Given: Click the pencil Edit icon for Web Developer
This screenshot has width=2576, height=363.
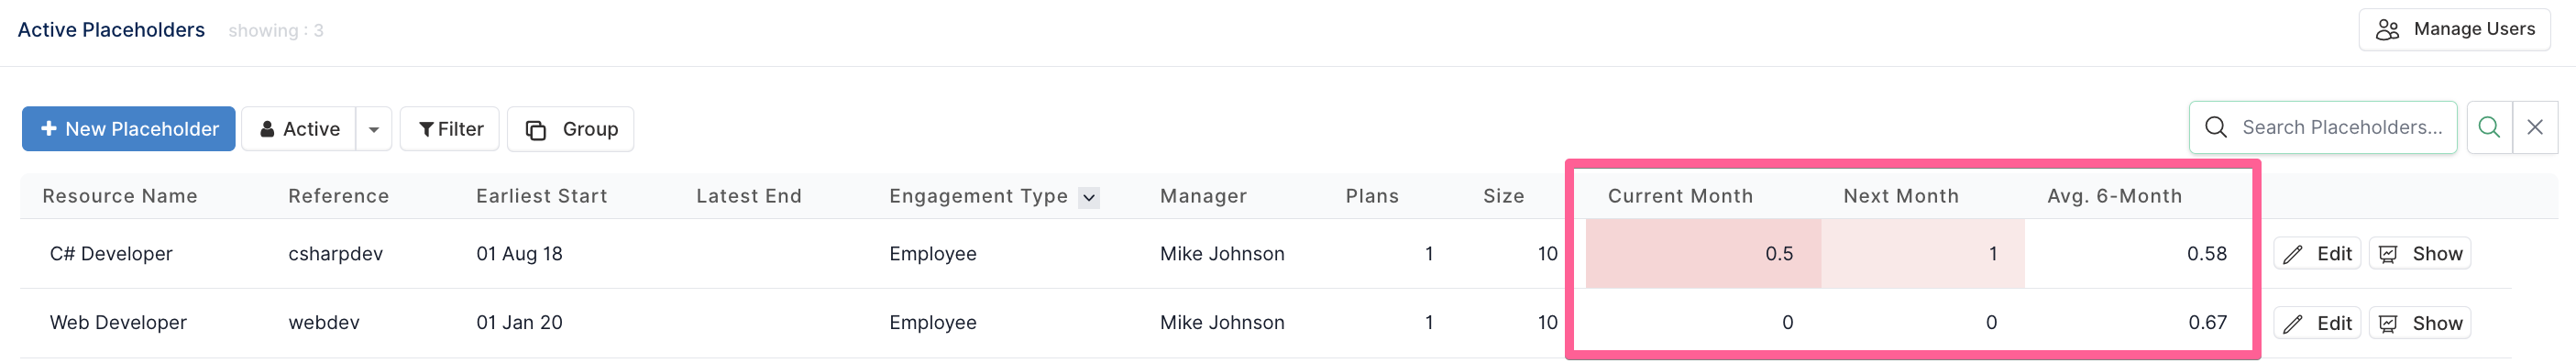Looking at the screenshot, I should coord(2293,323).
